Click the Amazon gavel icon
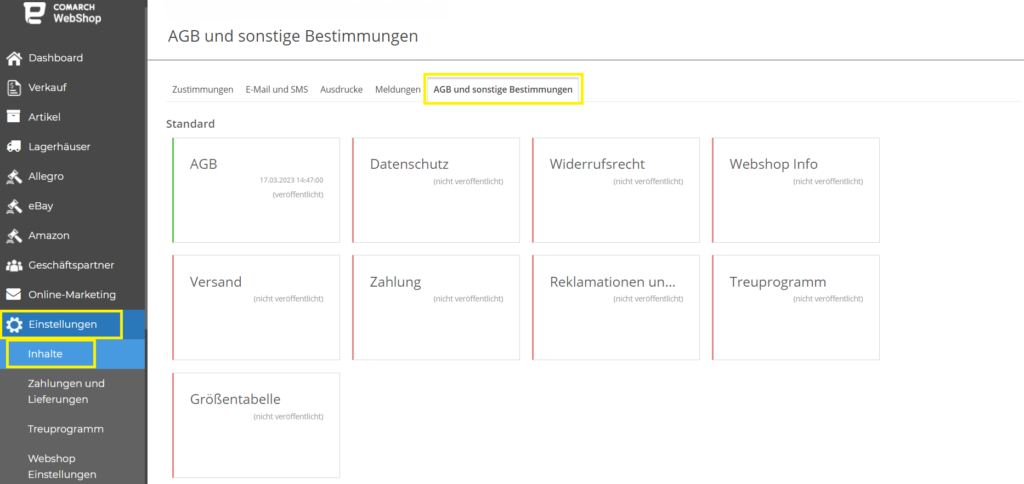The height and width of the screenshot is (484, 1024). point(14,235)
